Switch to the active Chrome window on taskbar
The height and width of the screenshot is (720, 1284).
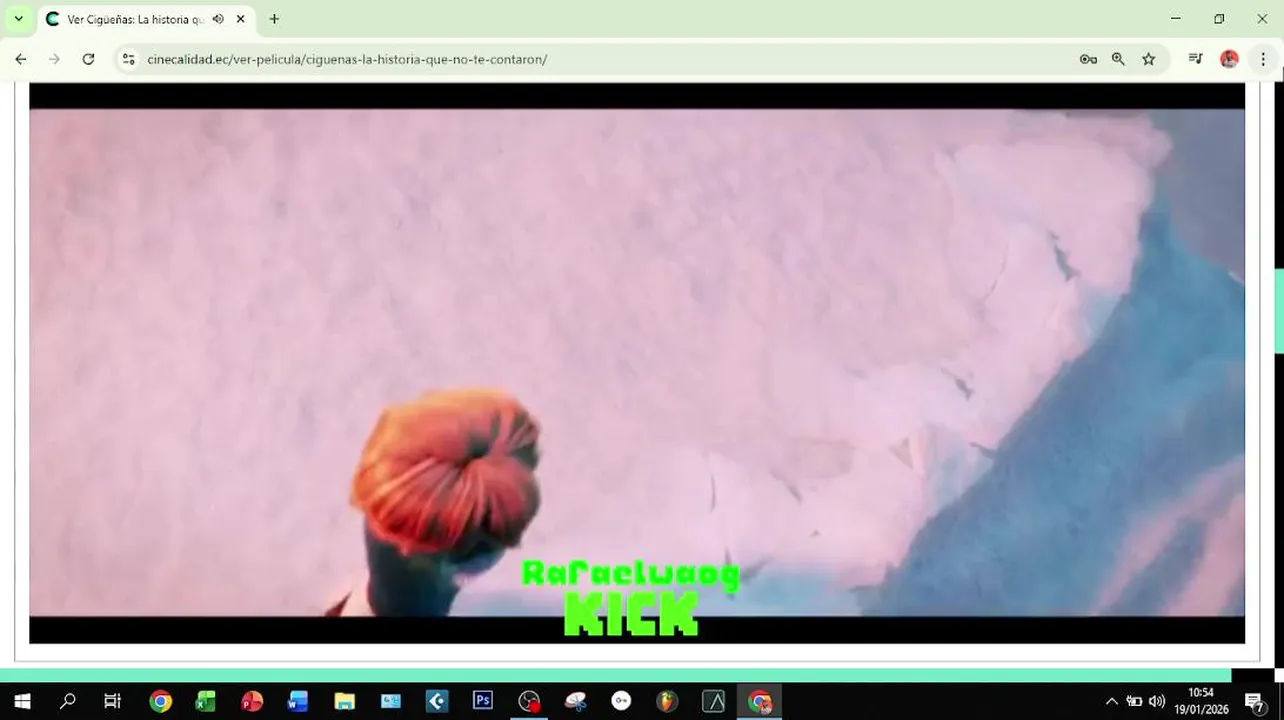760,701
